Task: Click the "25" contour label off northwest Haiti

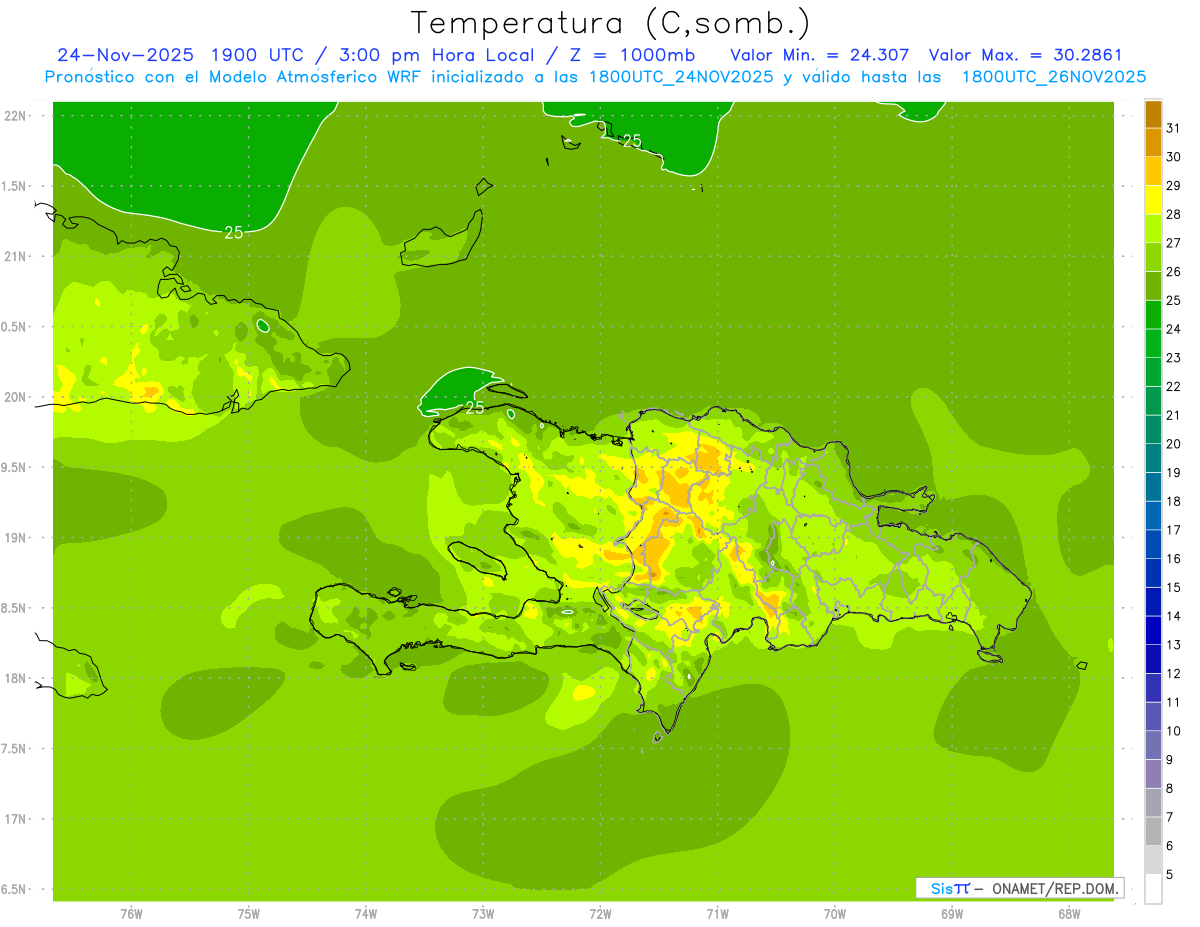Action: 475,407
